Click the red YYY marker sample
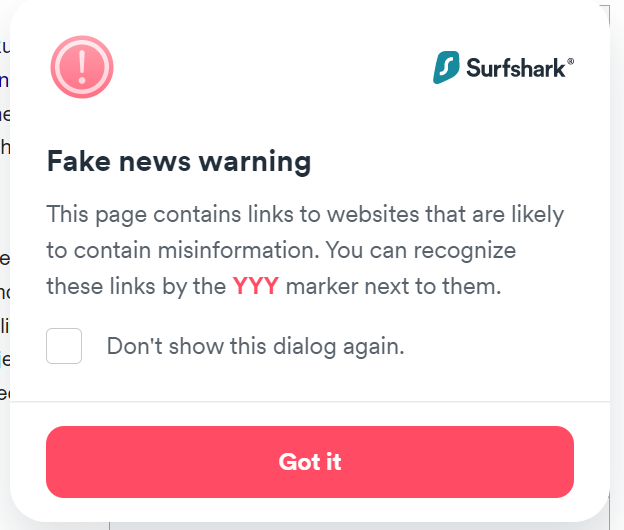 pyautogui.click(x=255, y=286)
